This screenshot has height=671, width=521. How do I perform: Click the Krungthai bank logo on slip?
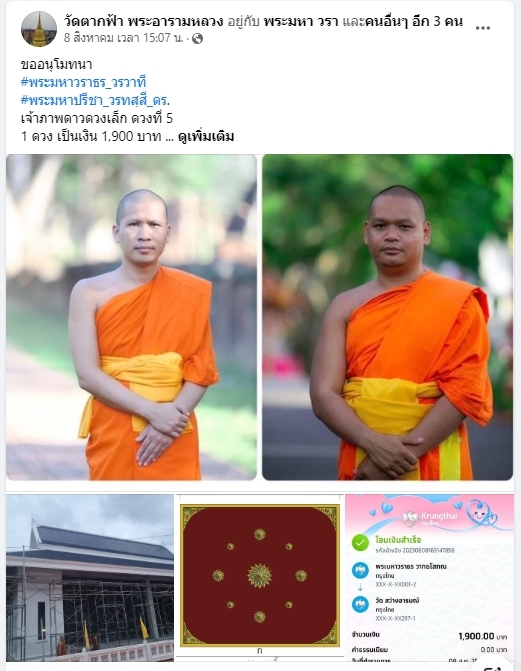(410, 518)
